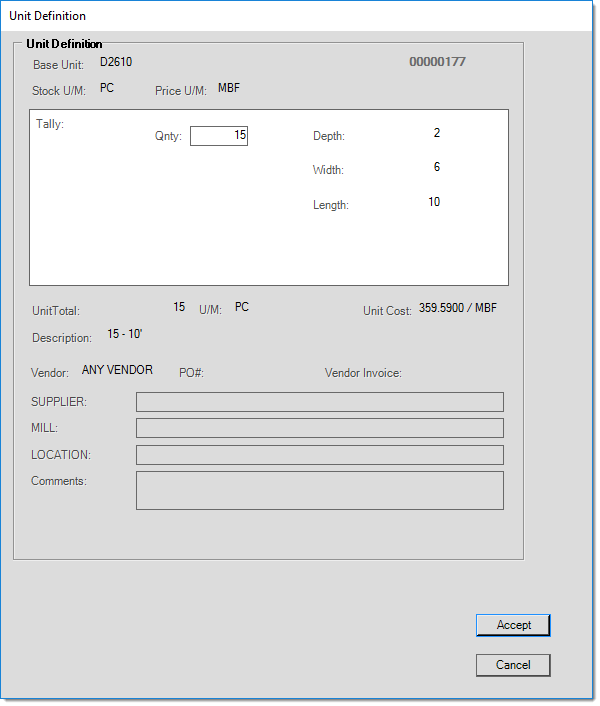Click the Tally label
The image size is (600, 706).
coord(50,124)
